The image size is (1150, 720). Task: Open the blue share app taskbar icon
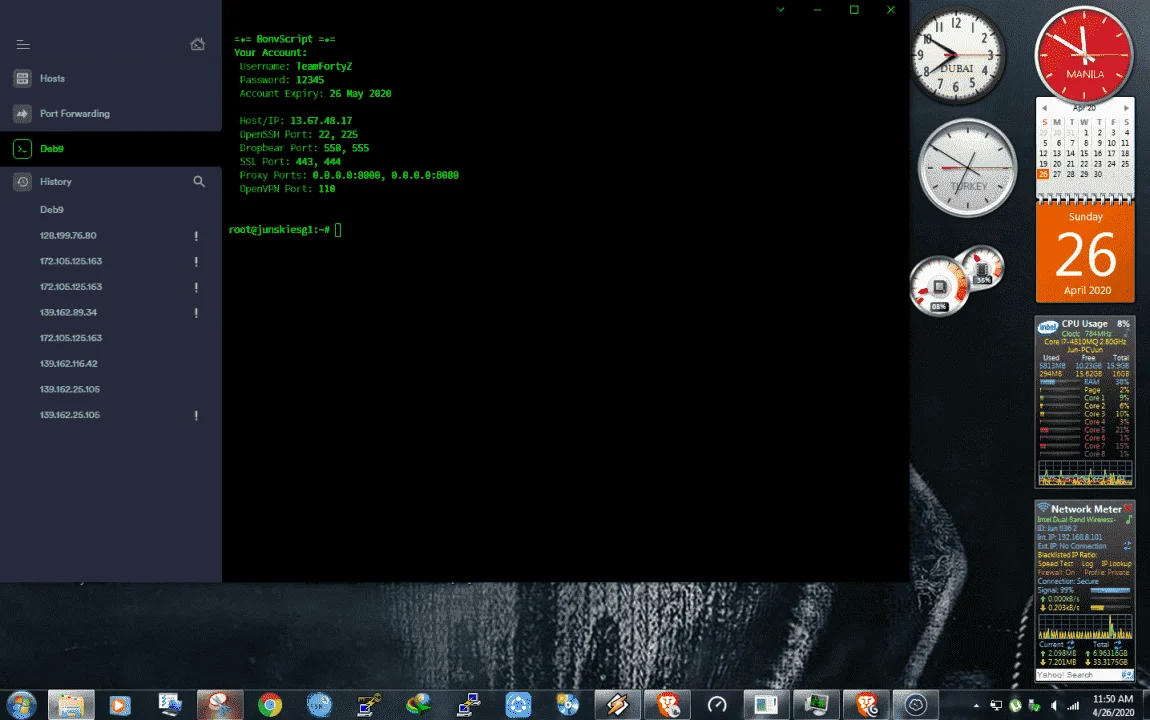(518, 705)
